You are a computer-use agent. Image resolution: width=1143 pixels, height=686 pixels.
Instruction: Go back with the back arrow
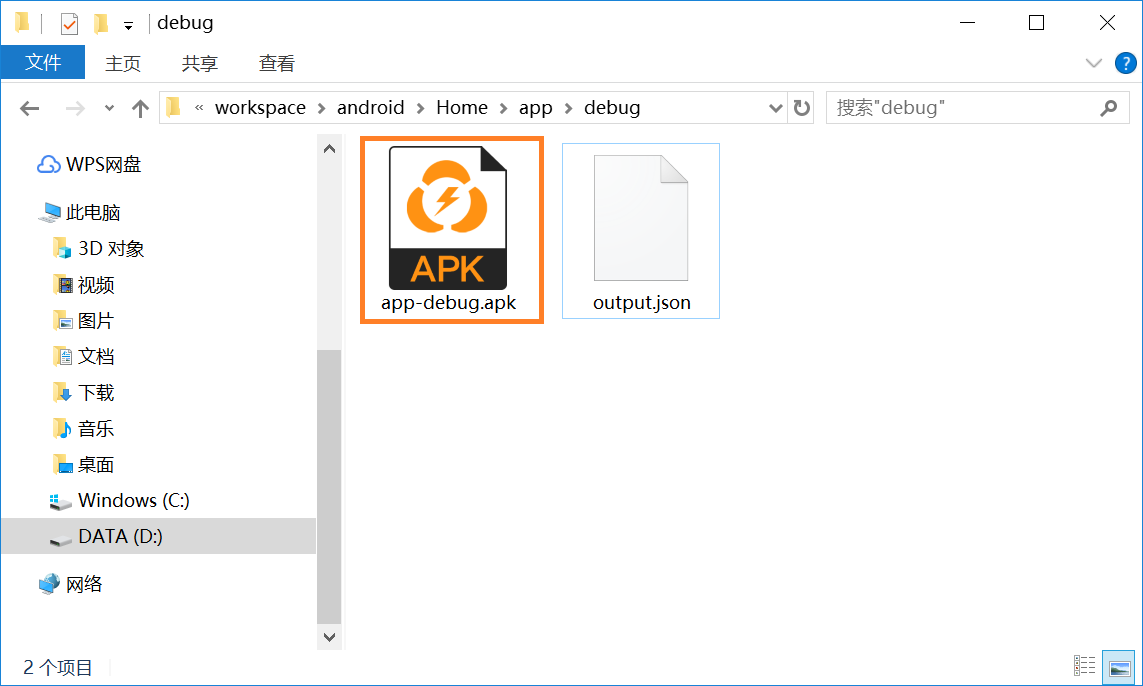[x=29, y=109]
